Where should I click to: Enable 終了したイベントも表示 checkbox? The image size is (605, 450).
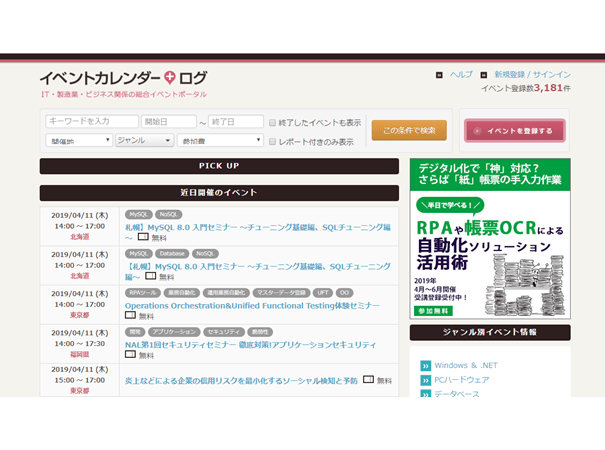click(x=272, y=123)
